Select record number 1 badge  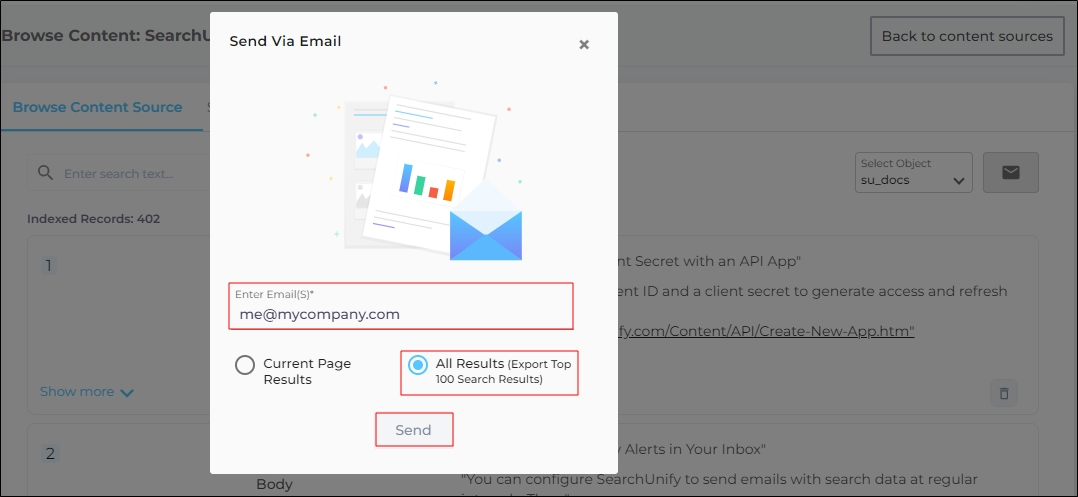(x=48, y=266)
